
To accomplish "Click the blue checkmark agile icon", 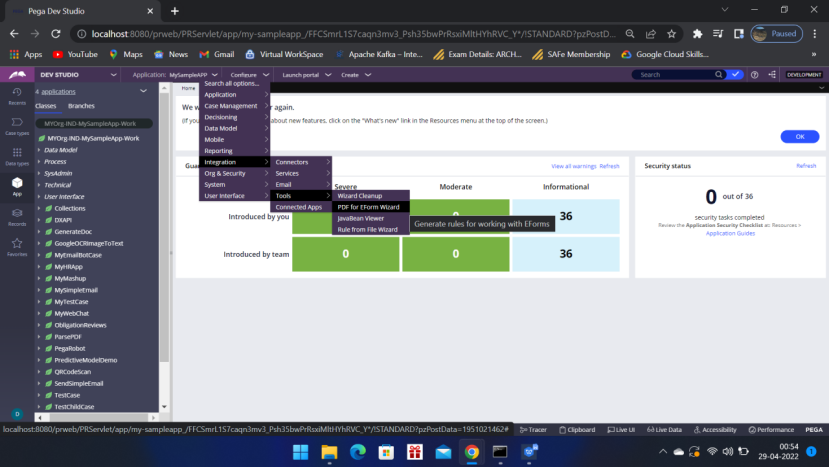I will click(x=735, y=75).
